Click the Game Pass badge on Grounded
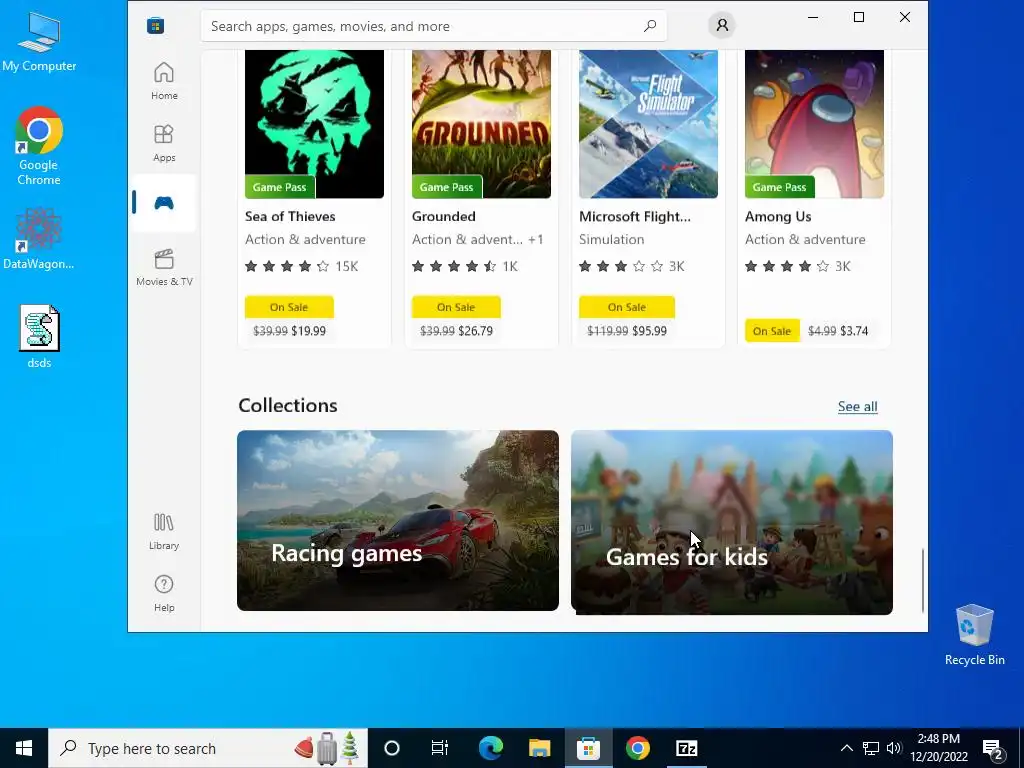Viewport: 1024px width, 768px height. point(447,187)
